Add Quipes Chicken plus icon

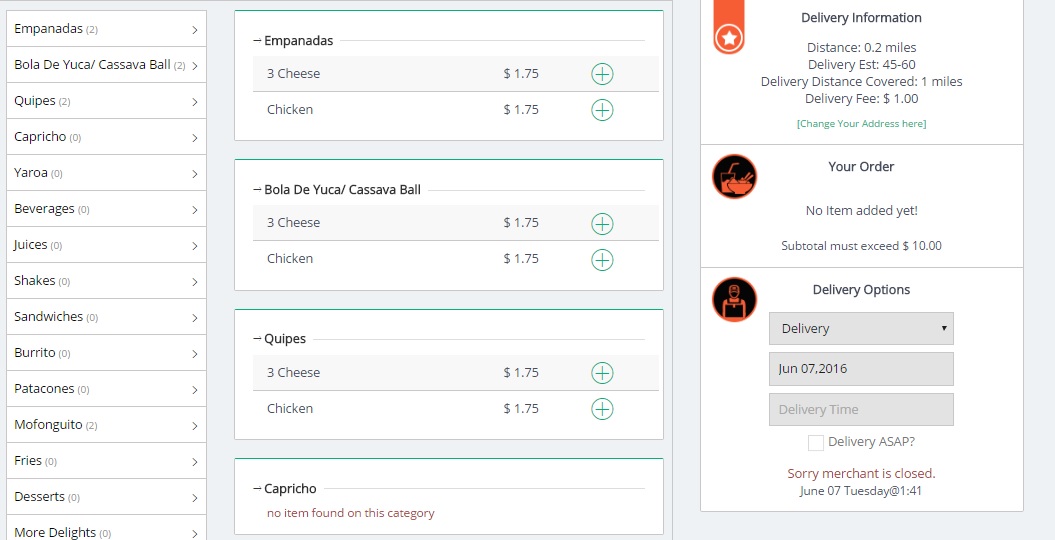602,408
